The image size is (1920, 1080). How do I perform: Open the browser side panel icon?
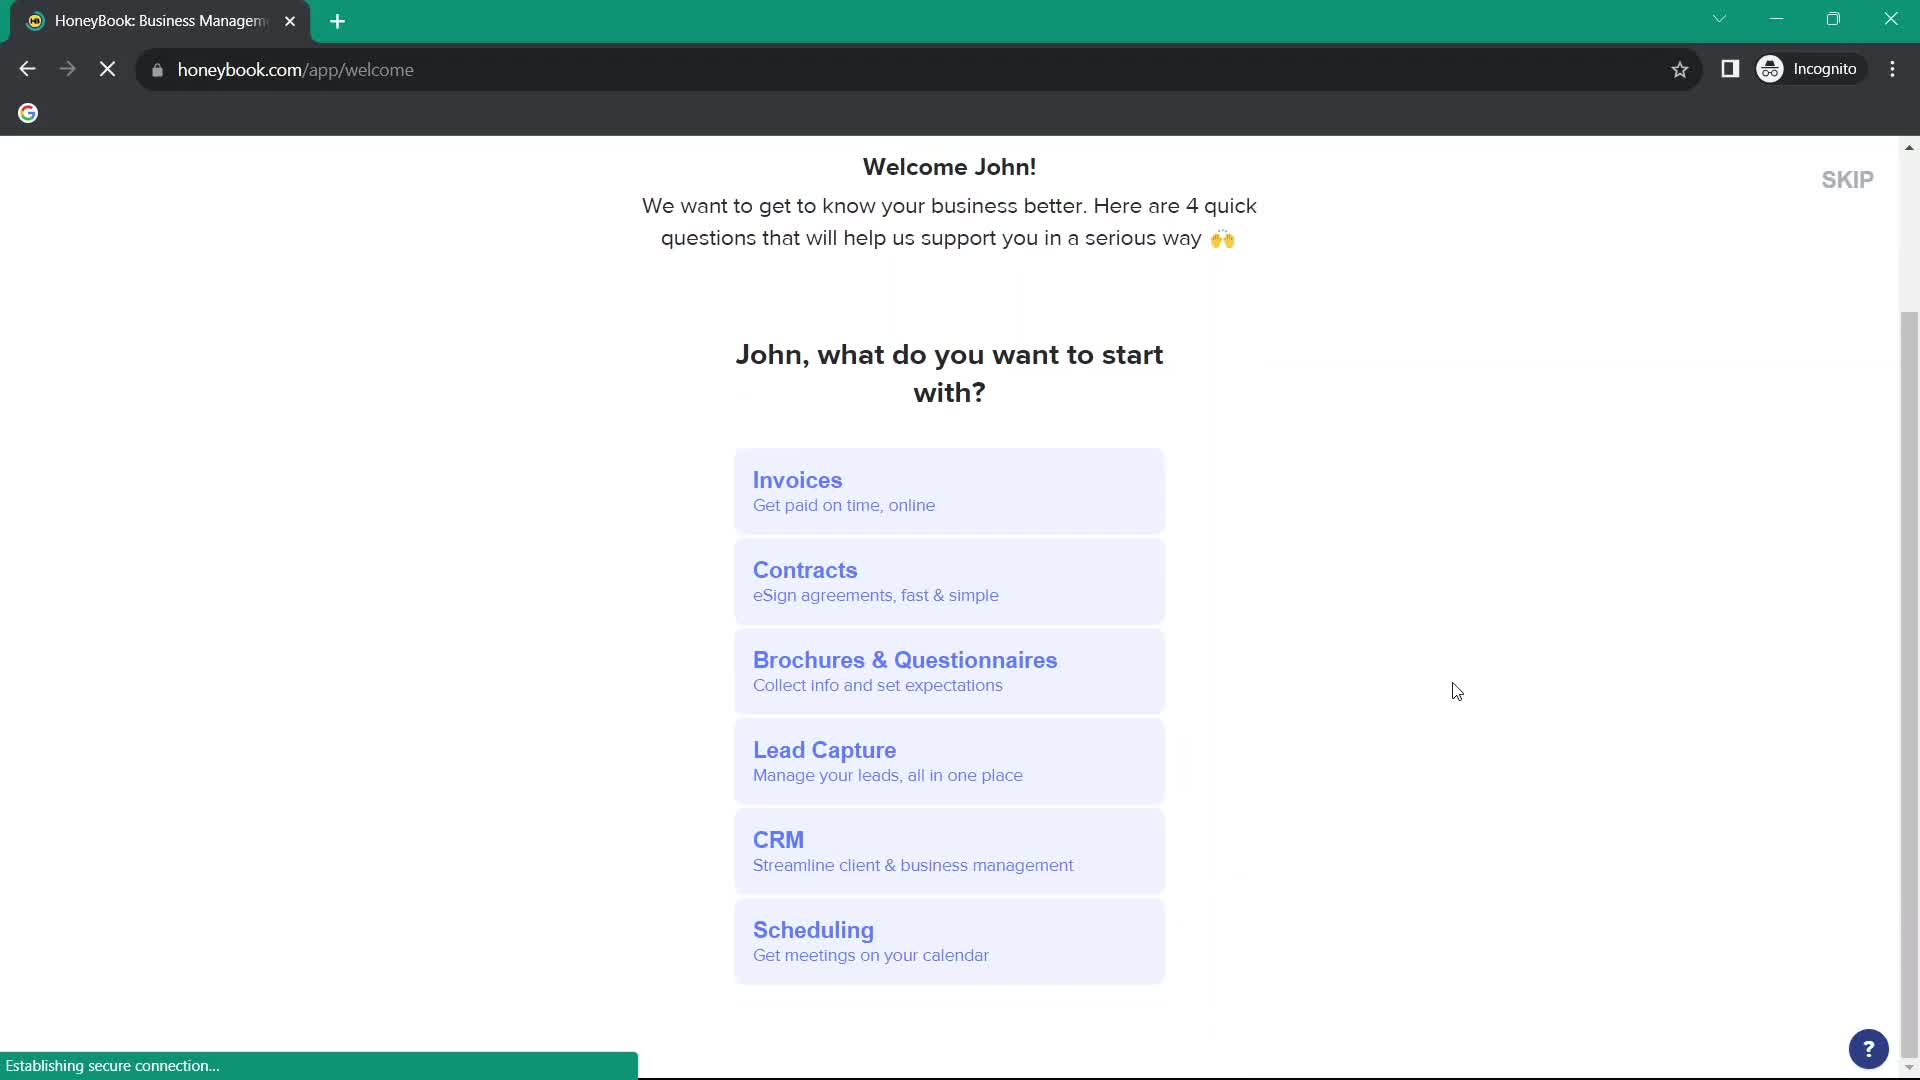tap(1730, 69)
